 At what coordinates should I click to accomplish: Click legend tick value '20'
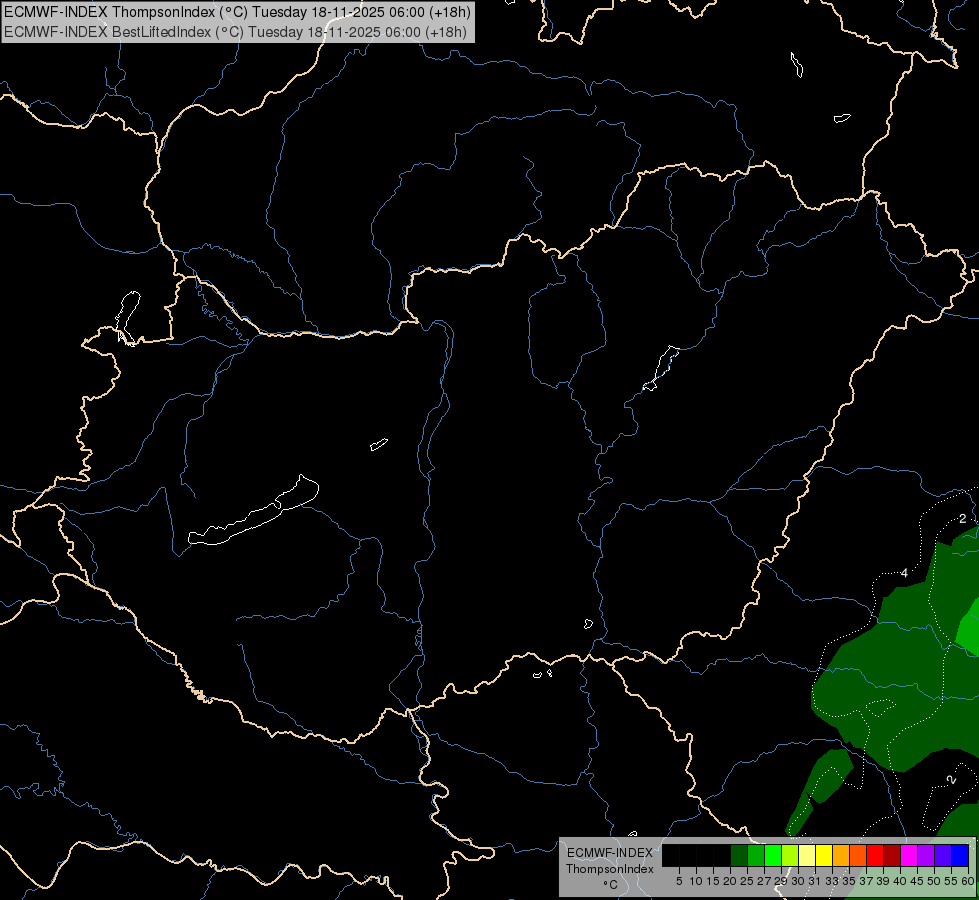click(730, 881)
